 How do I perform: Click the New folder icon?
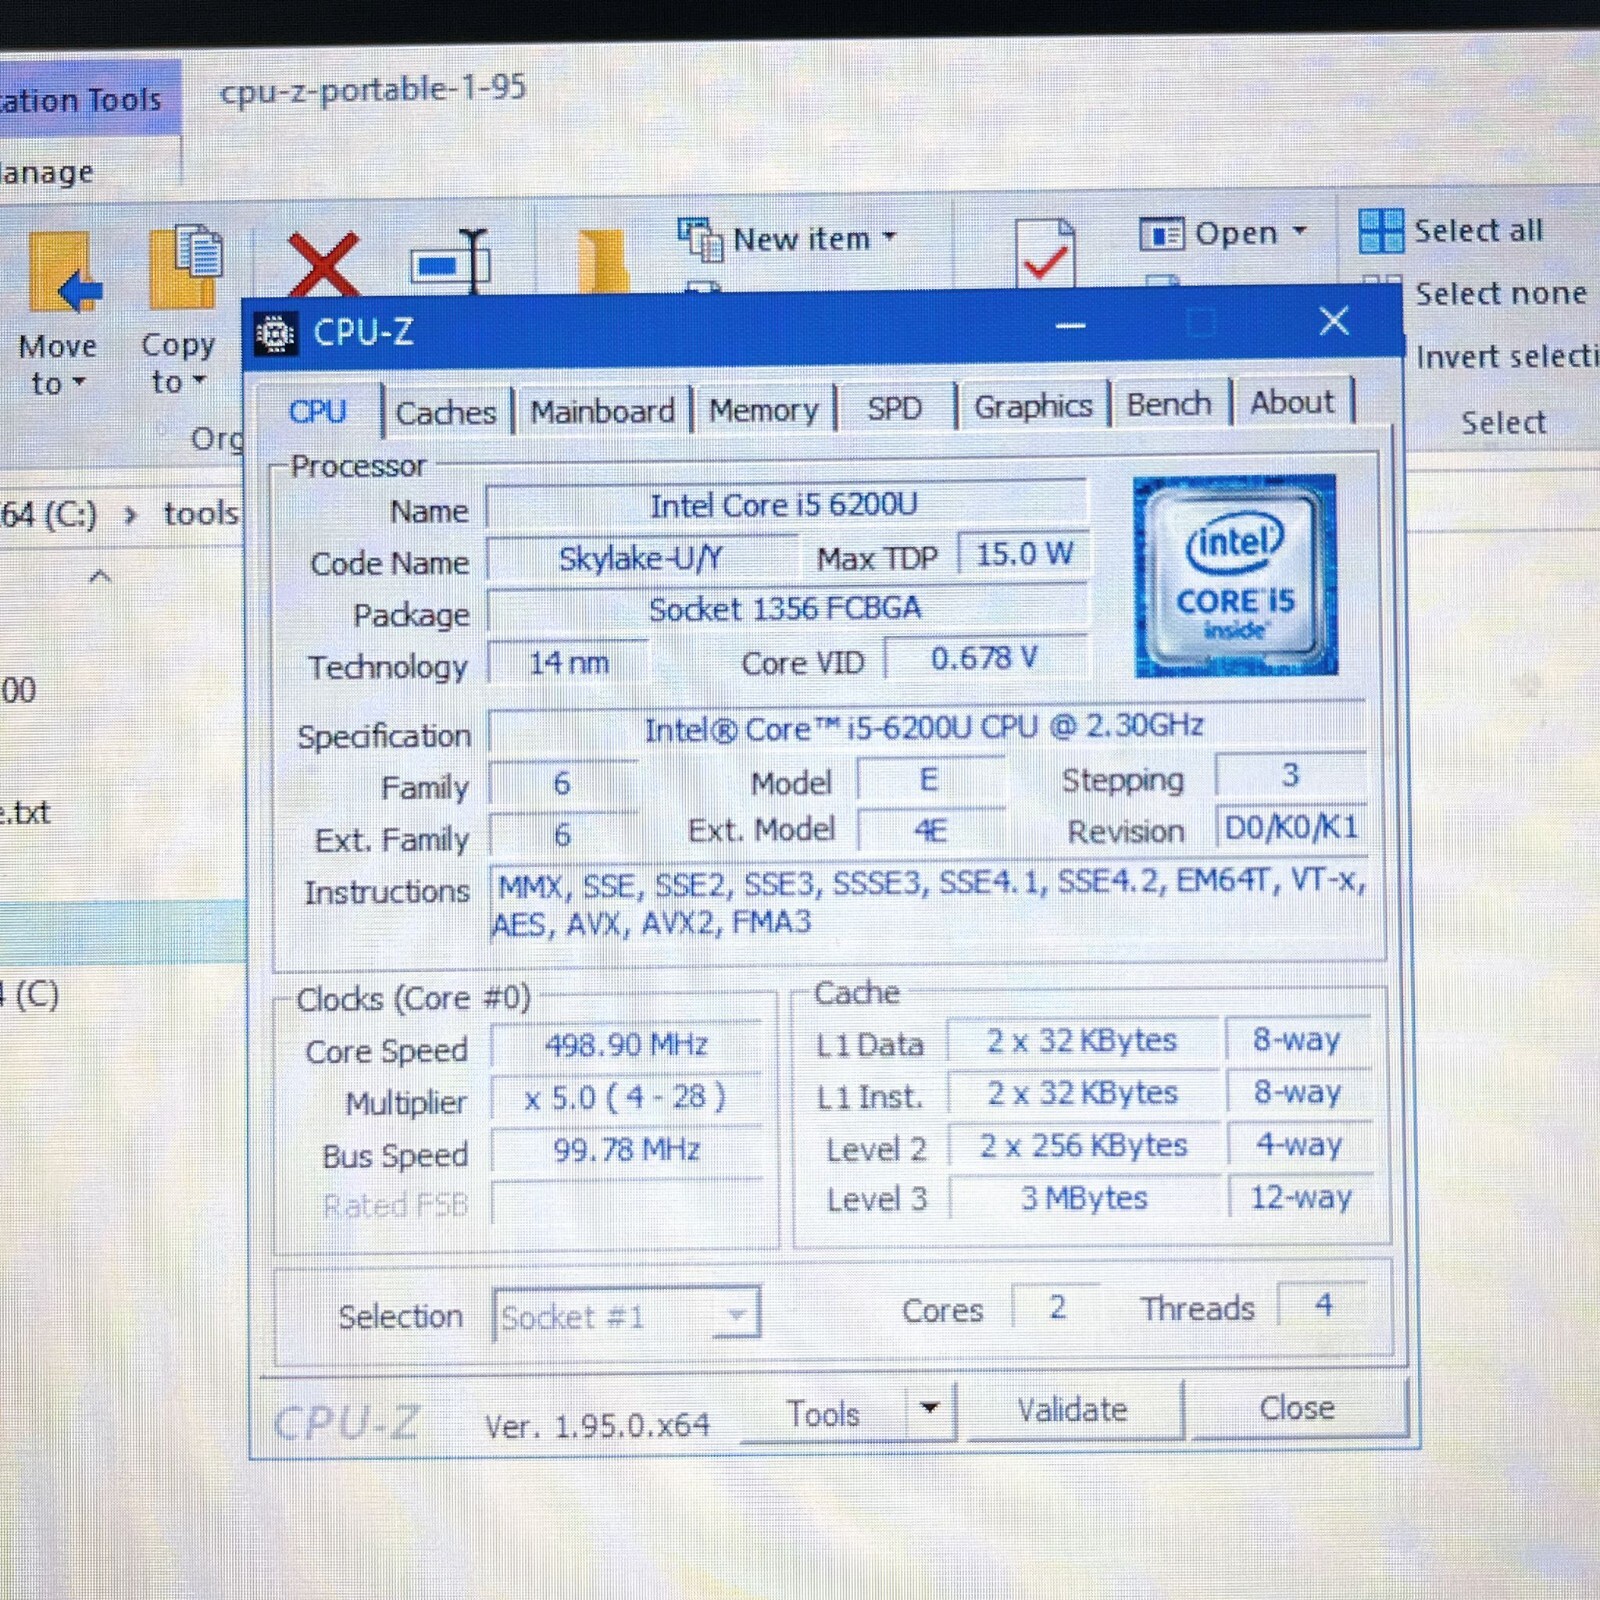coord(602,260)
